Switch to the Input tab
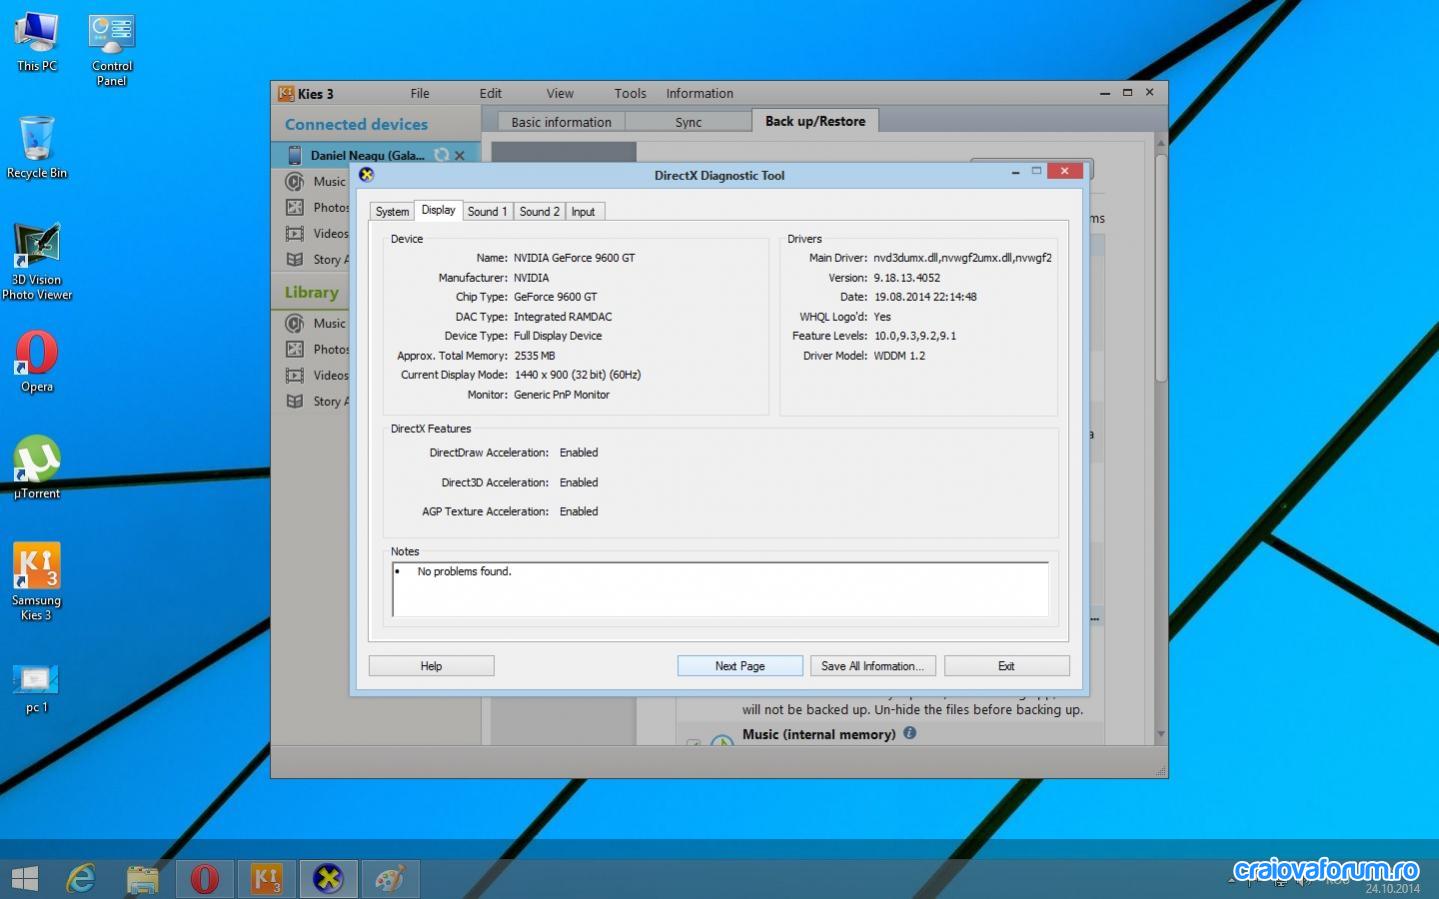The image size is (1439, 899). click(x=583, y=211)
